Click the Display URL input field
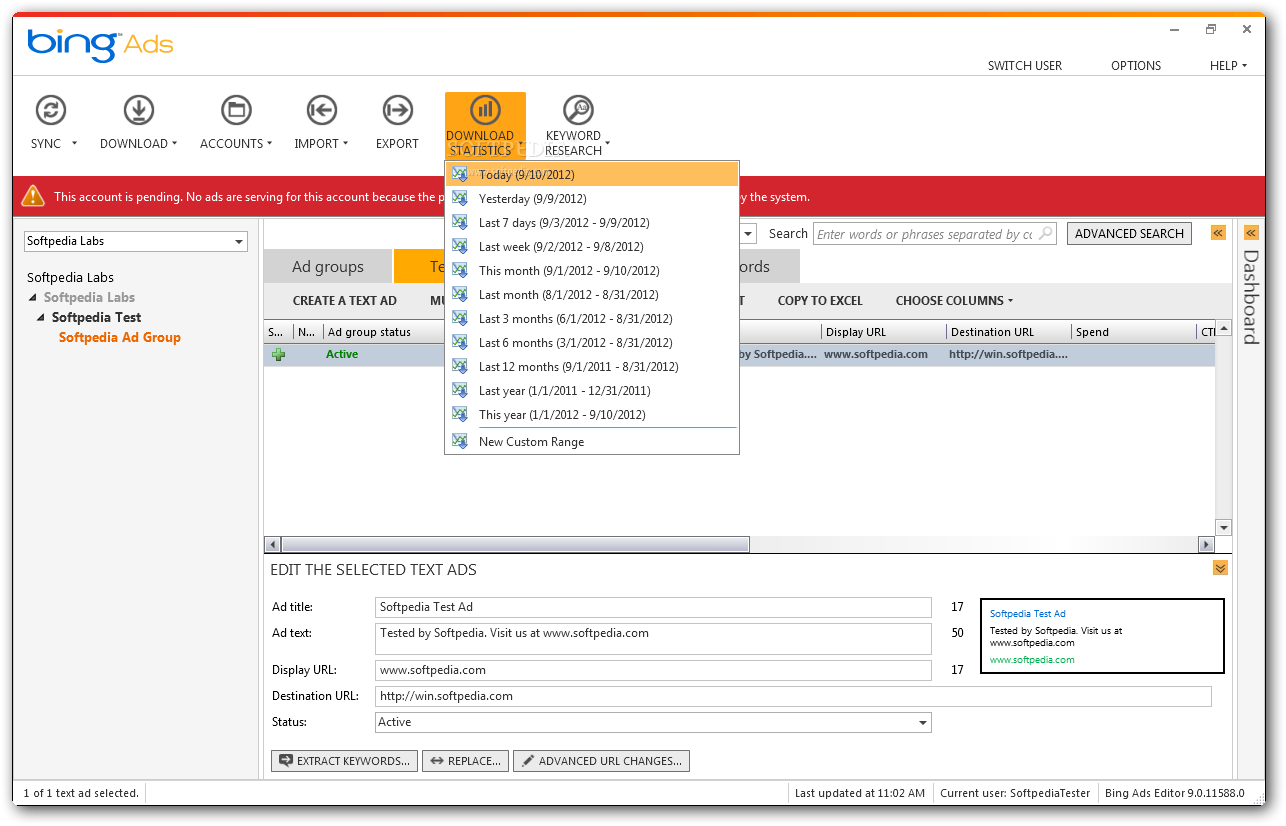This screenshot has width=1286, height=826. coord(653,670)
